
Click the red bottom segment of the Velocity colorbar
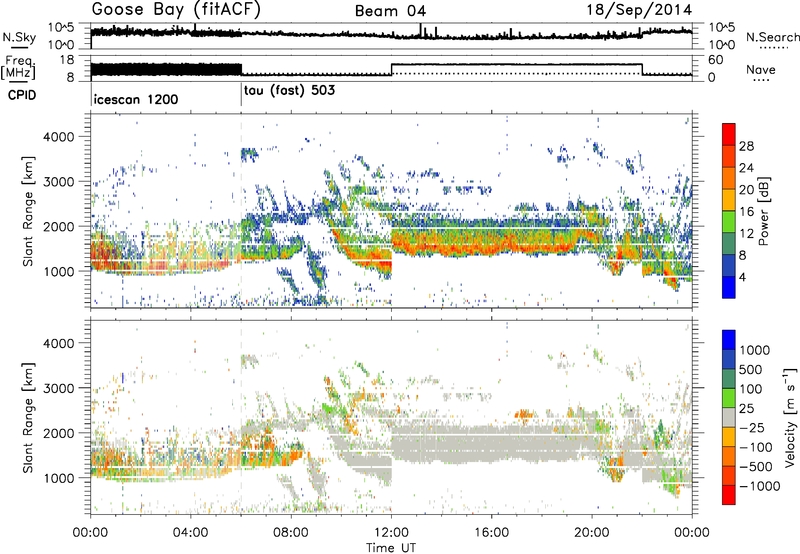(x=729, y=495)
